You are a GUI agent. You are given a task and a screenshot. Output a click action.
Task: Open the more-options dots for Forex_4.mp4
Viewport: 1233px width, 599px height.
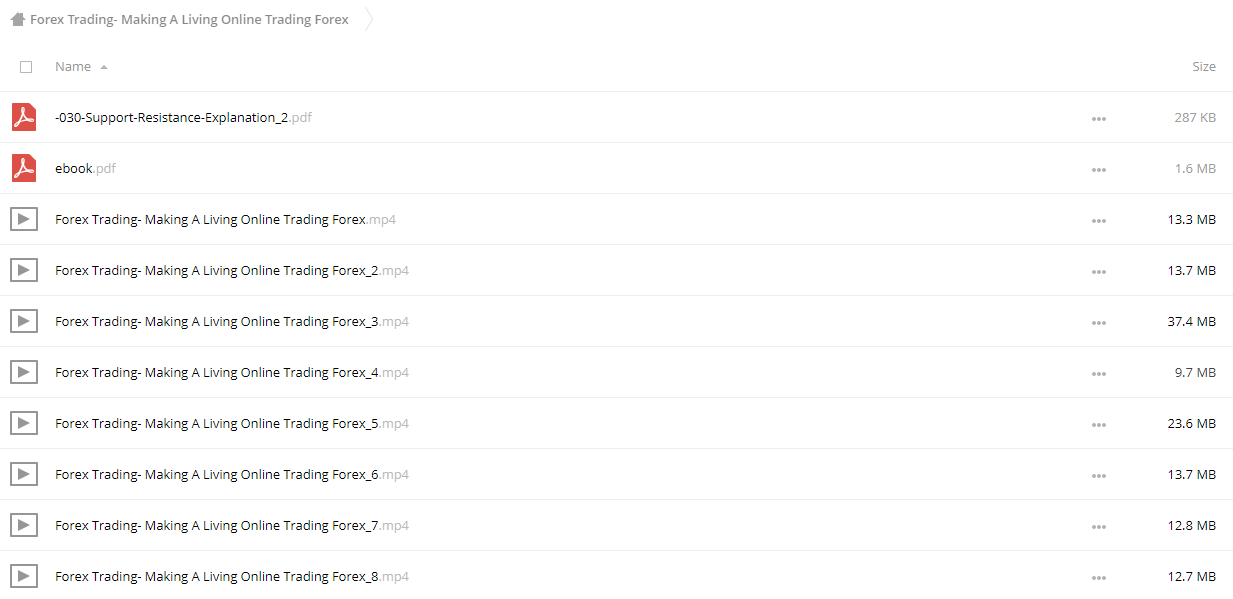[1099, 373]
